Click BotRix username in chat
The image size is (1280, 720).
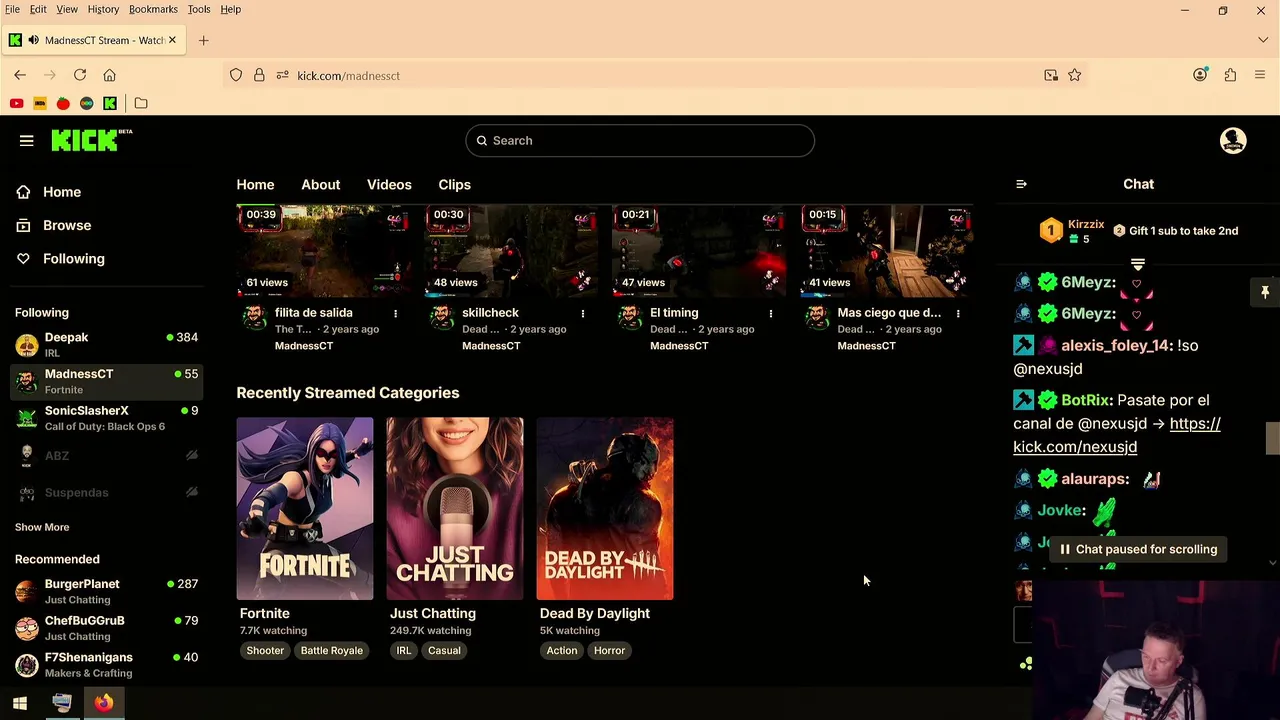click(1086, 400)
